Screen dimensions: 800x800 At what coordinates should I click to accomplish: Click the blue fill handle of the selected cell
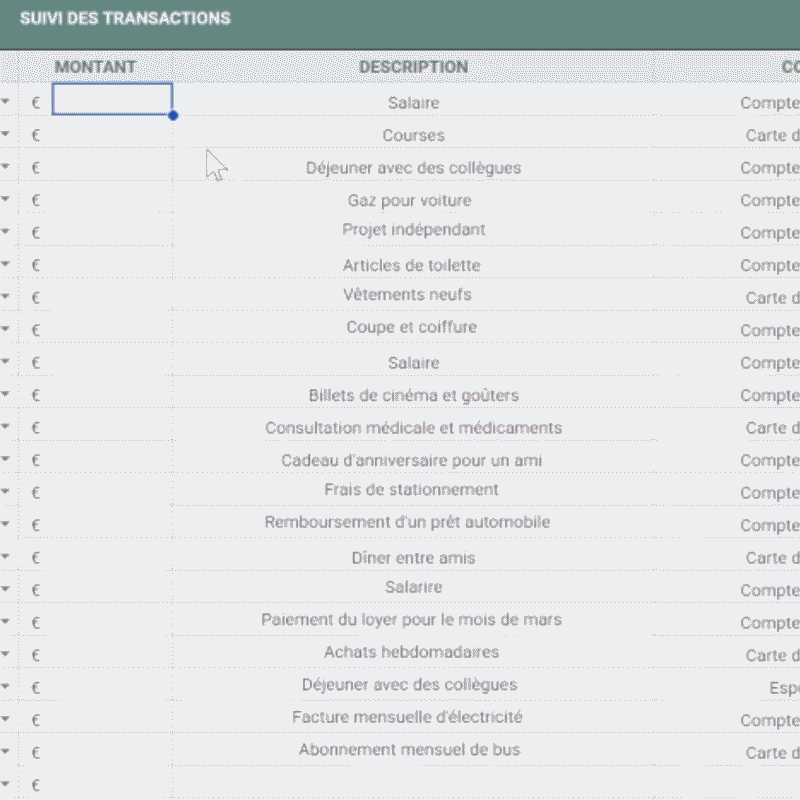click(173, 116)
